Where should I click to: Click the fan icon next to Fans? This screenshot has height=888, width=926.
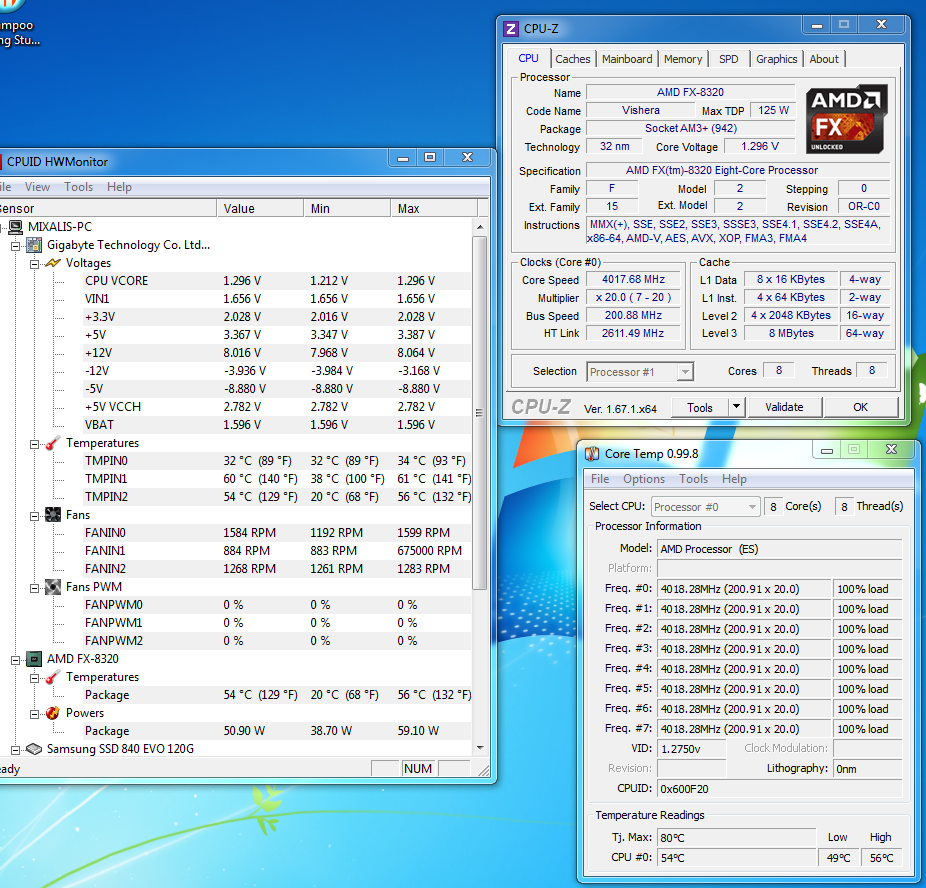pyautogui.click(x=53, y=515)
